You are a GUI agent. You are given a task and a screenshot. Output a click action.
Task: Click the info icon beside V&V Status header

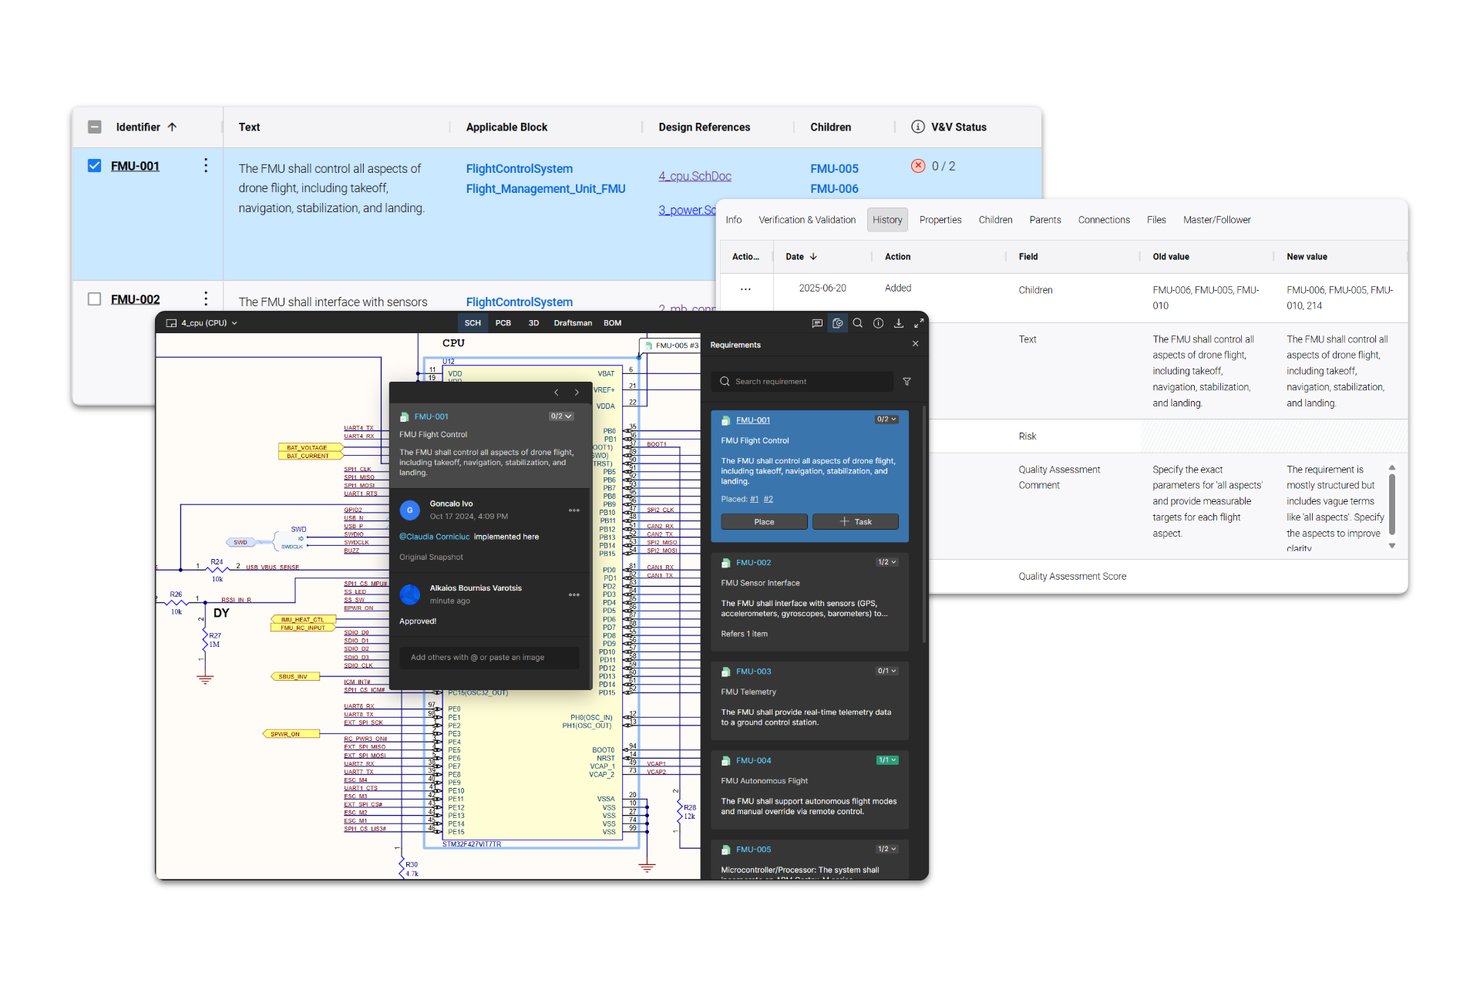point(918,127)
